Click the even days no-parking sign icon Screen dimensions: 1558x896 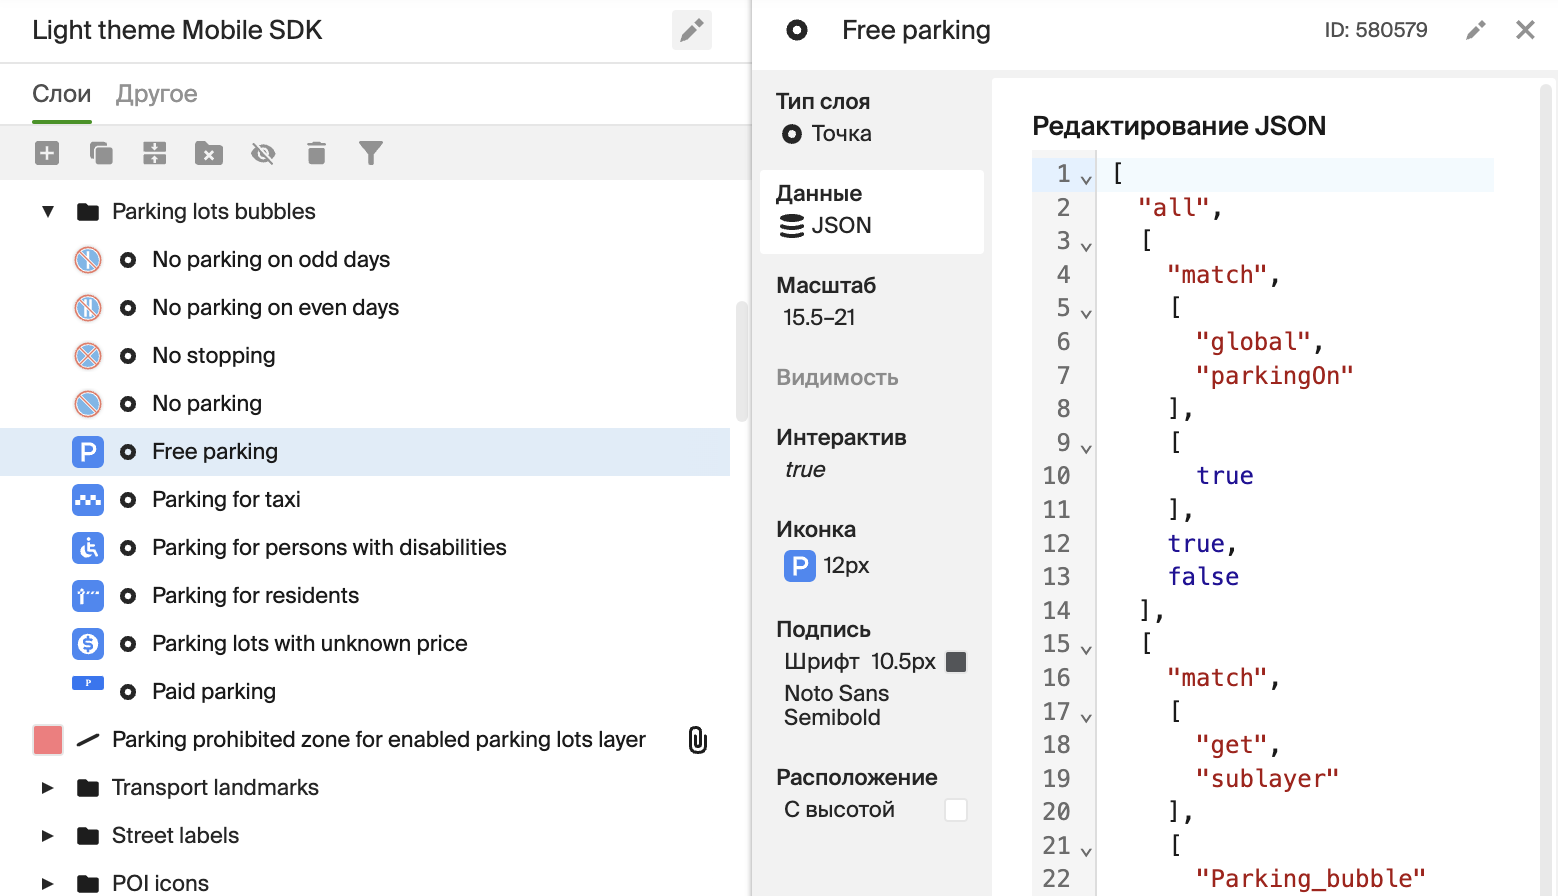pos(88,308)
